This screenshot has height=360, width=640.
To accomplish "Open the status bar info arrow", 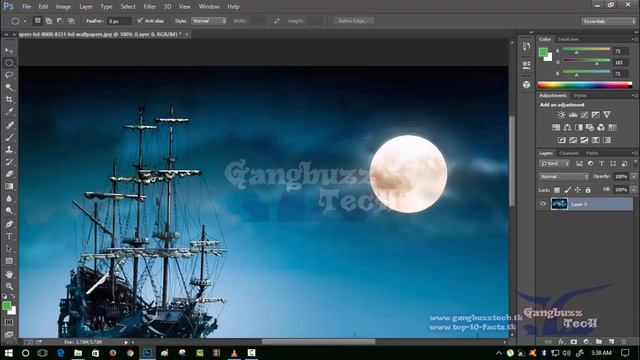I will point(127,342).
